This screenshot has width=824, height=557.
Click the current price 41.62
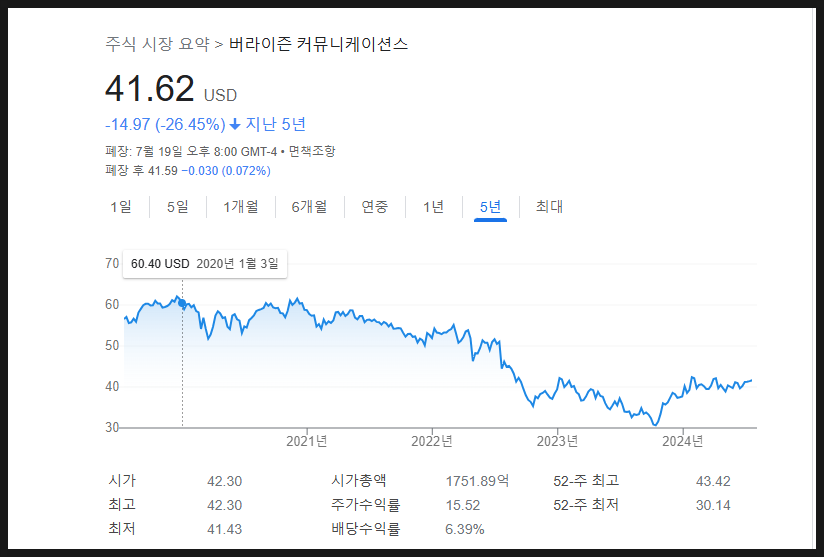click(150, 88)
